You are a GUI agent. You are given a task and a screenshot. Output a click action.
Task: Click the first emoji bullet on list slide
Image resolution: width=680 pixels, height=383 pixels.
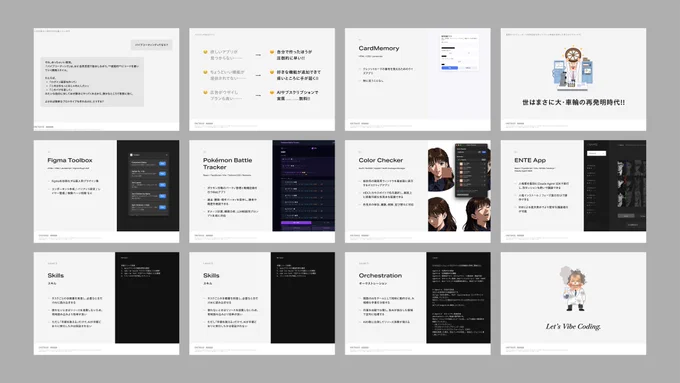(205, 52)
